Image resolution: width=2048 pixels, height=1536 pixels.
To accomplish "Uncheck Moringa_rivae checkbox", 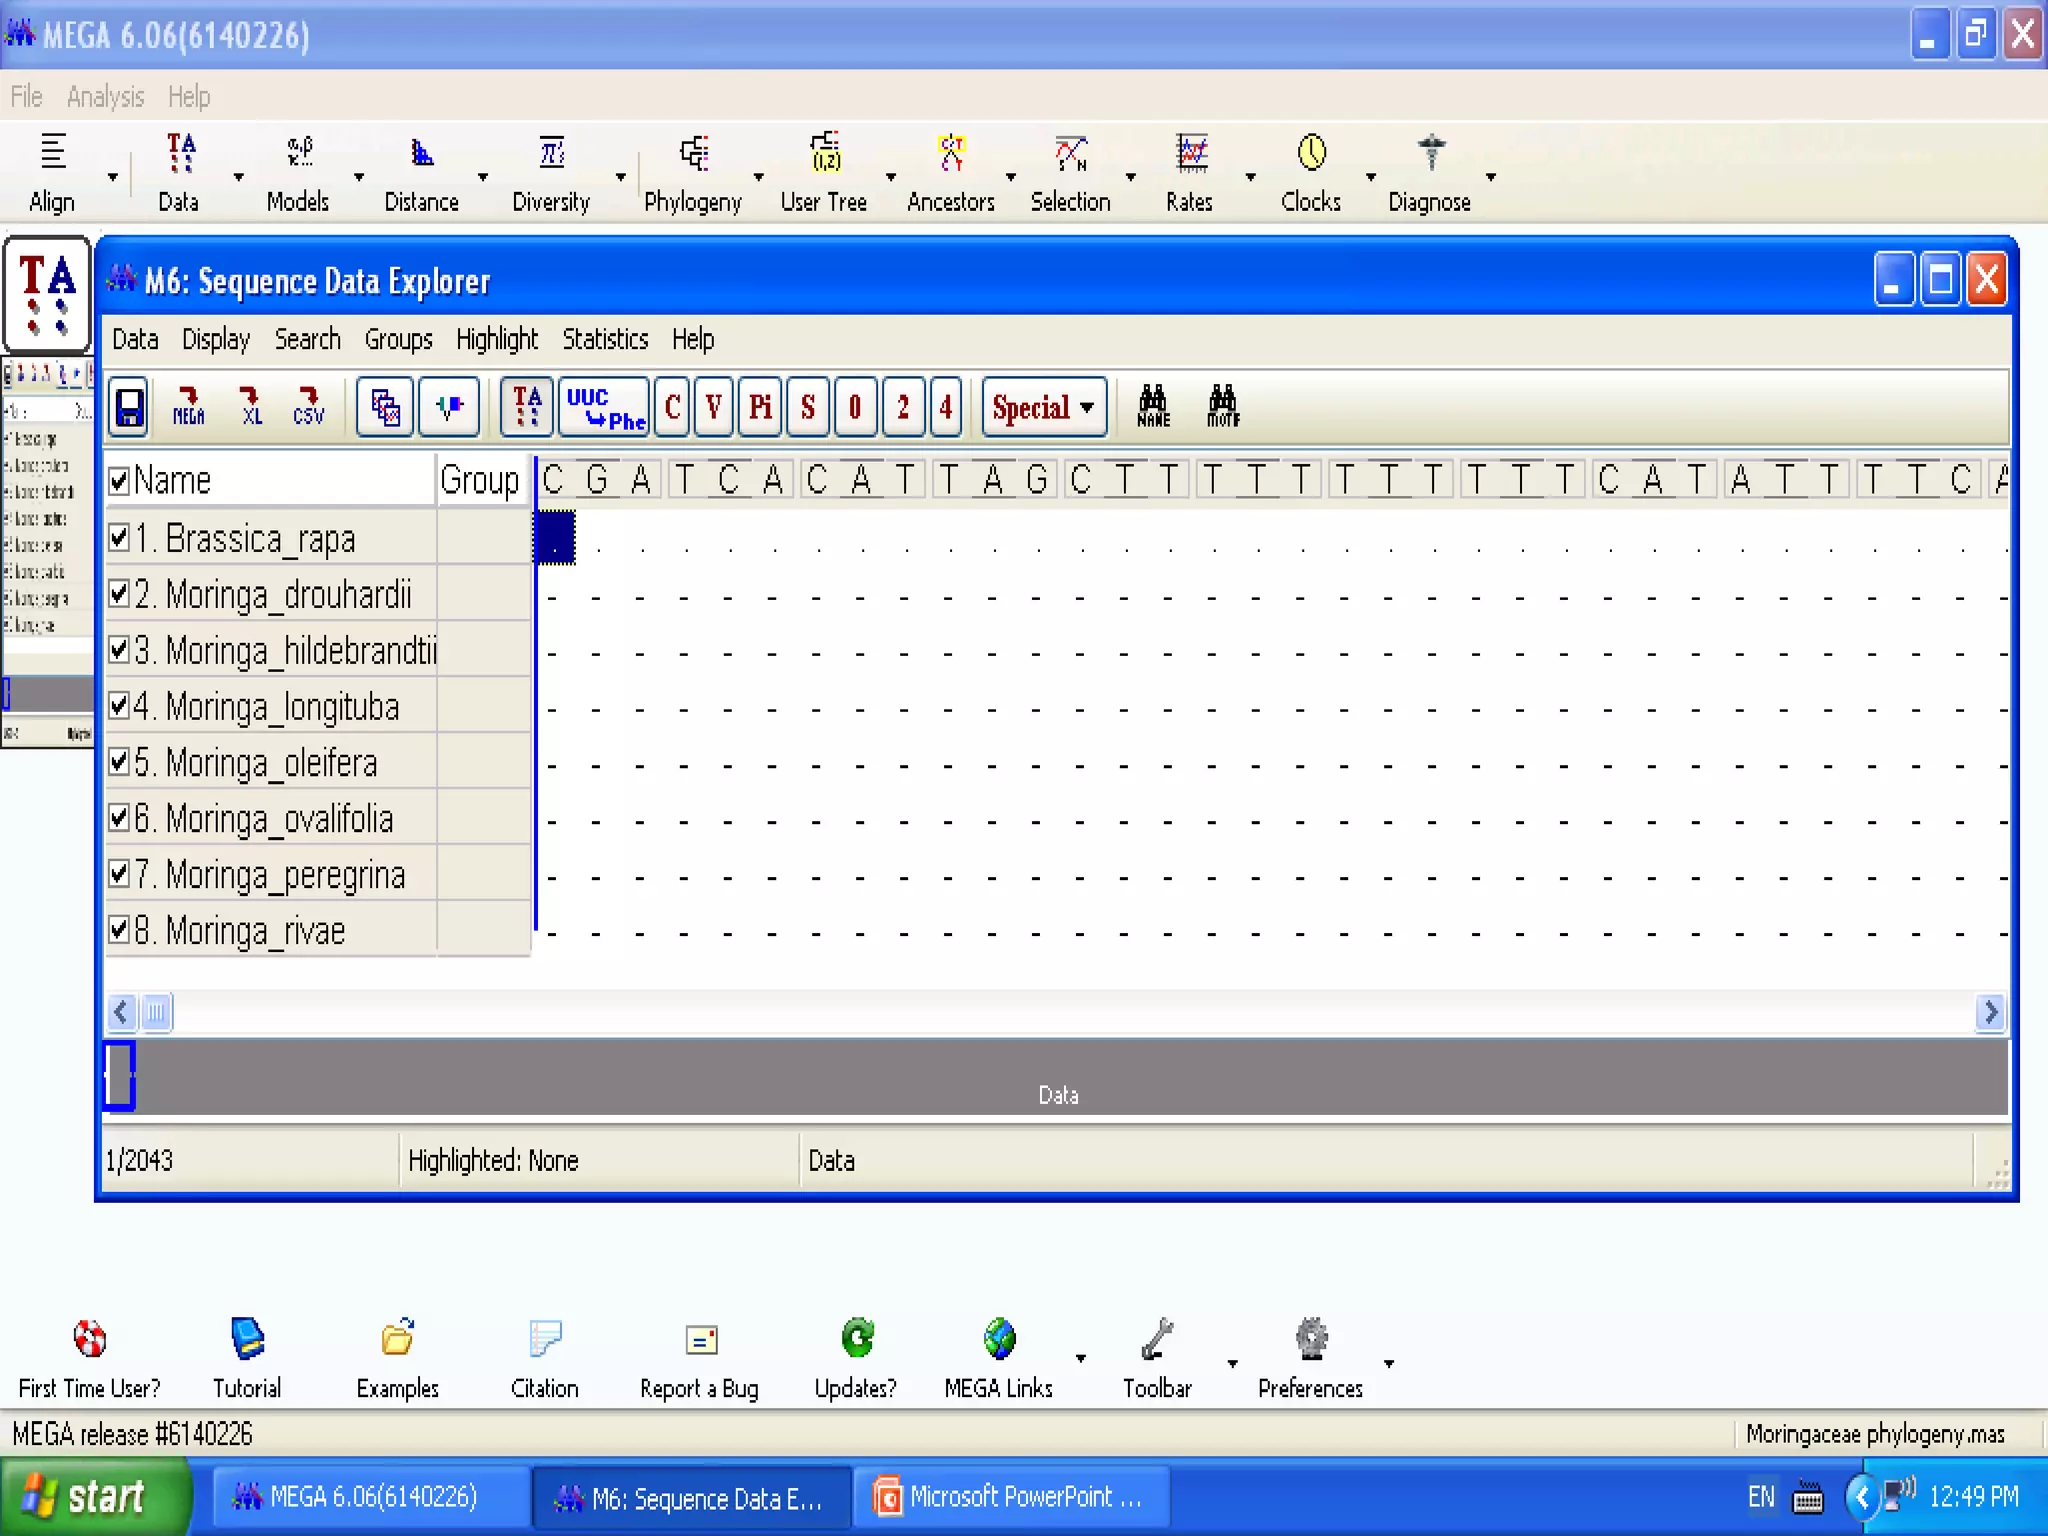I will click(119, 930).
